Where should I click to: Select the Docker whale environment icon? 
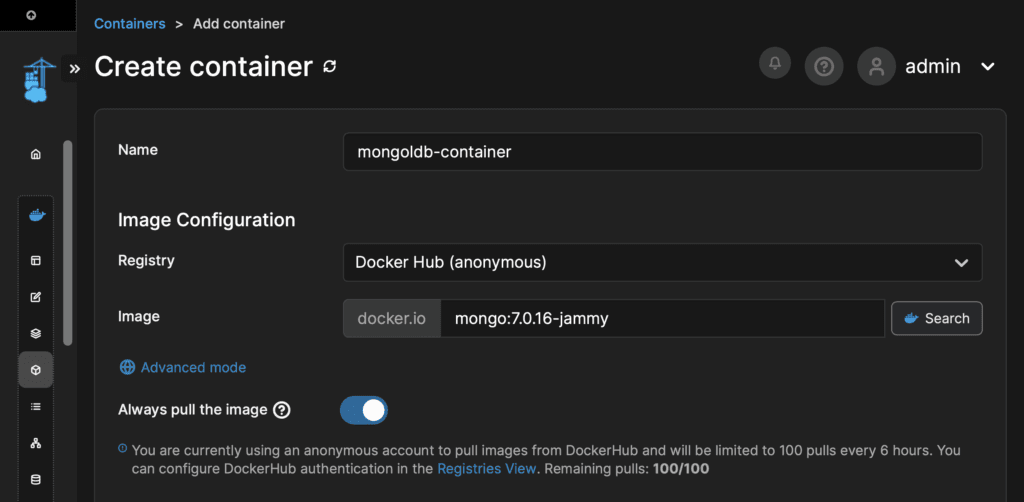(x=36, y=215)
